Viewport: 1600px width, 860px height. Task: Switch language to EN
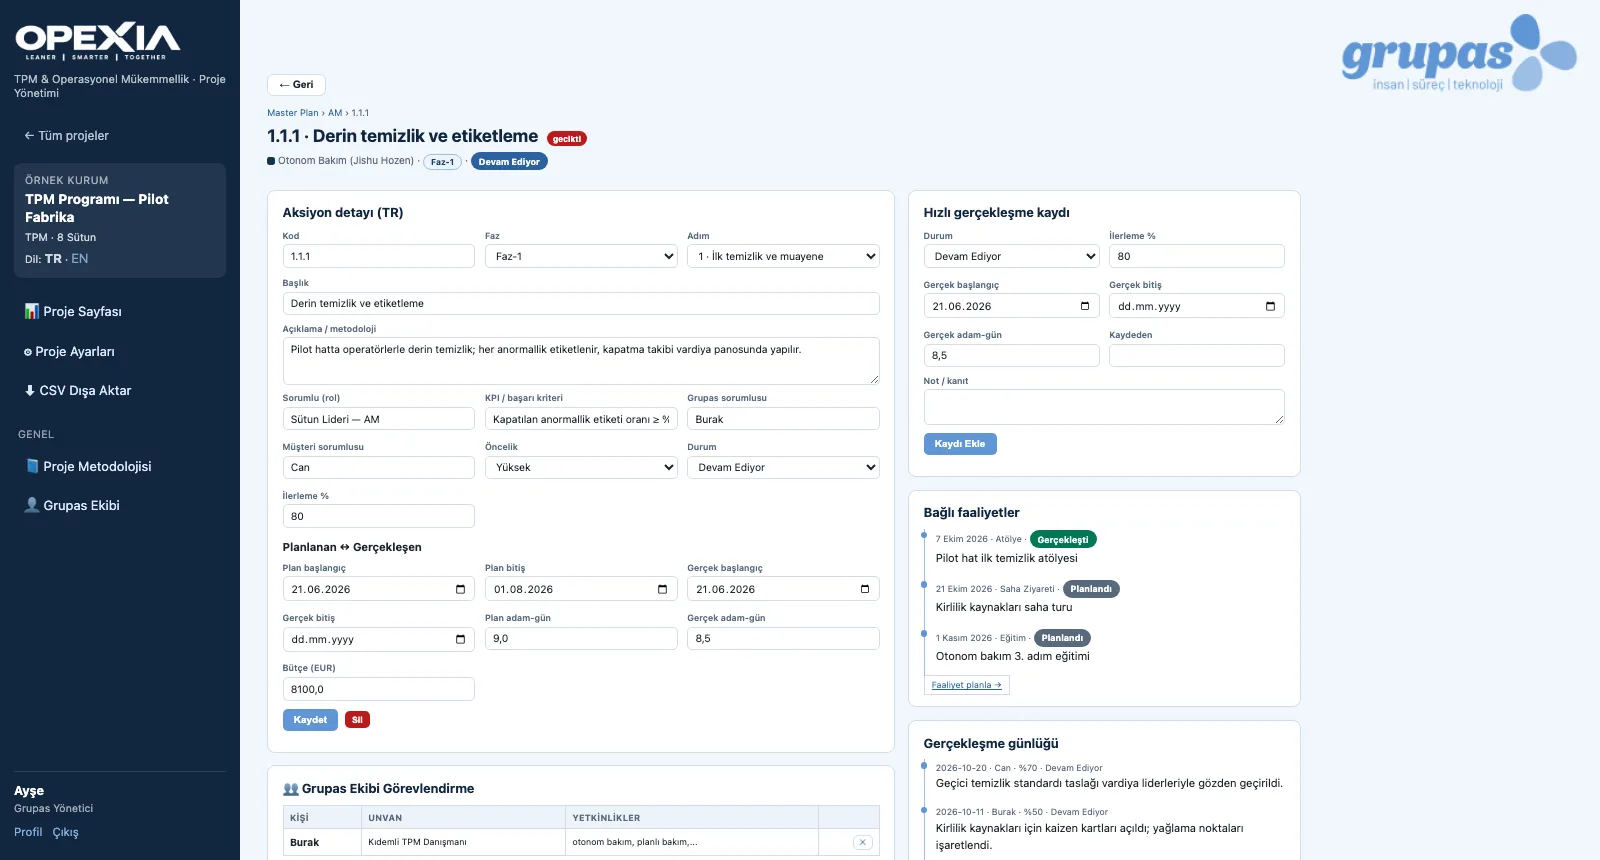coord(80,259)
